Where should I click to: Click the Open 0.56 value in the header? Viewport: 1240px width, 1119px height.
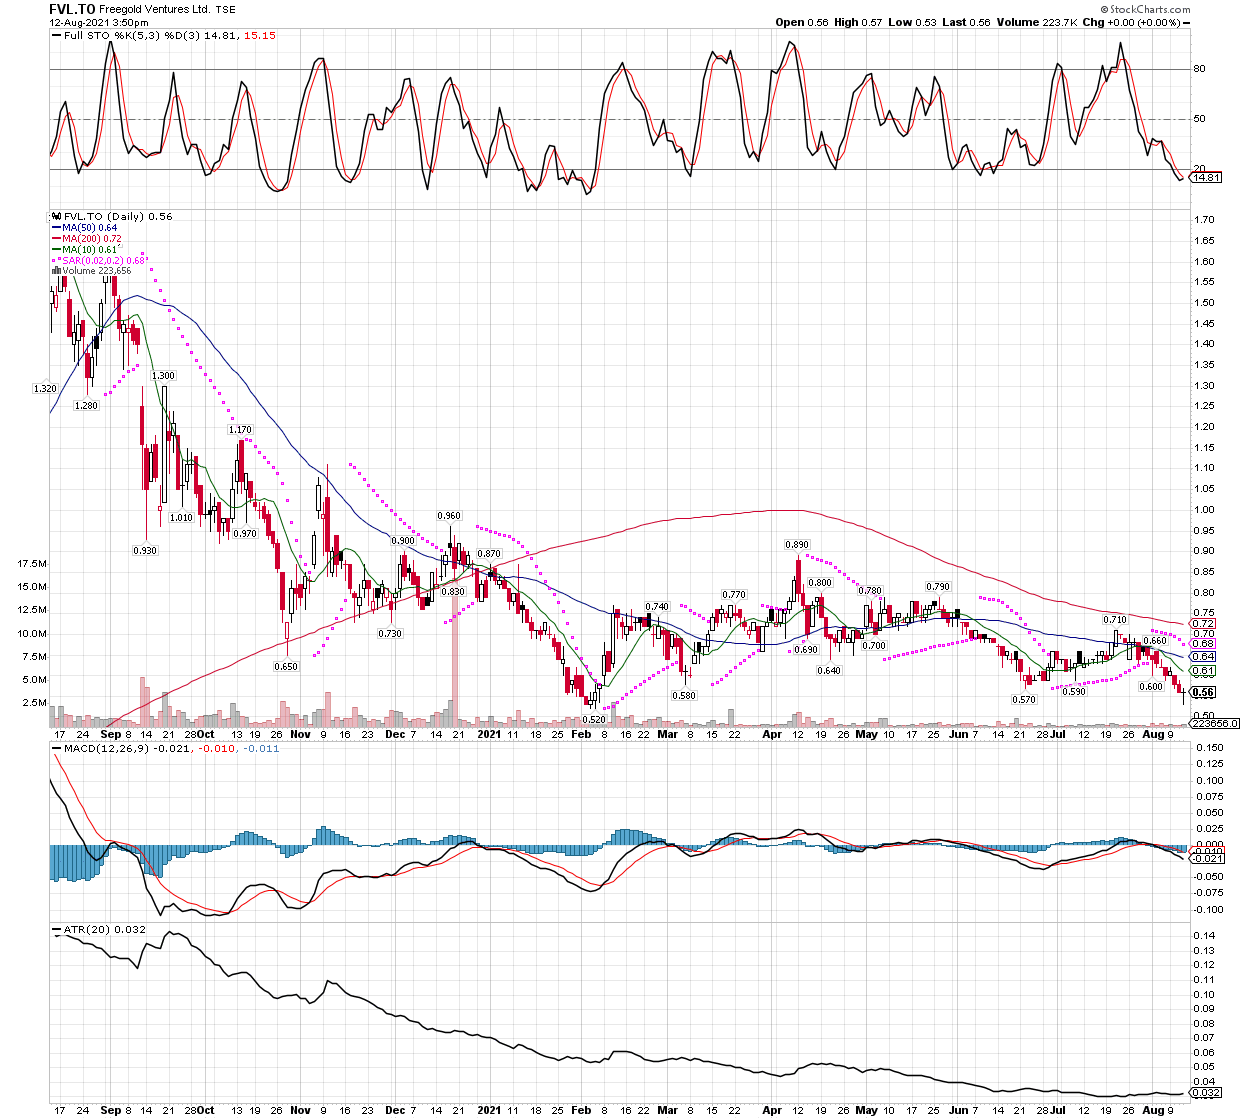click(x=802, y=22)
